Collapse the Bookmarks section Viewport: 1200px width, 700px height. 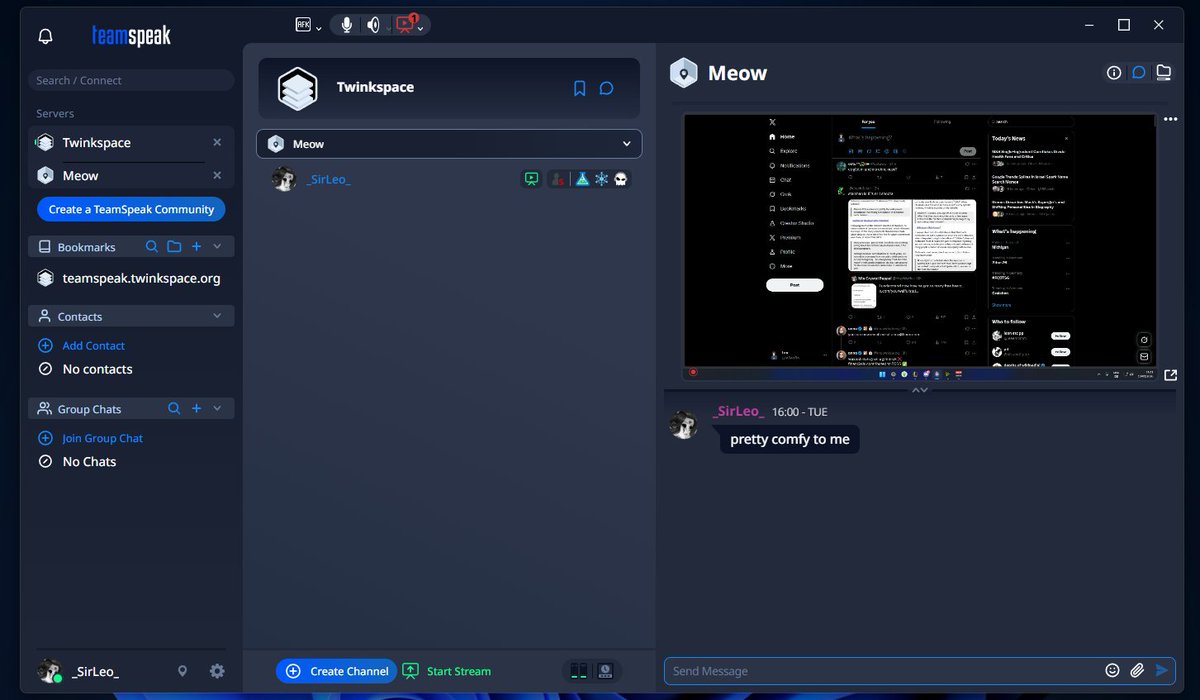pyautogui.click(x=217, y=246)
